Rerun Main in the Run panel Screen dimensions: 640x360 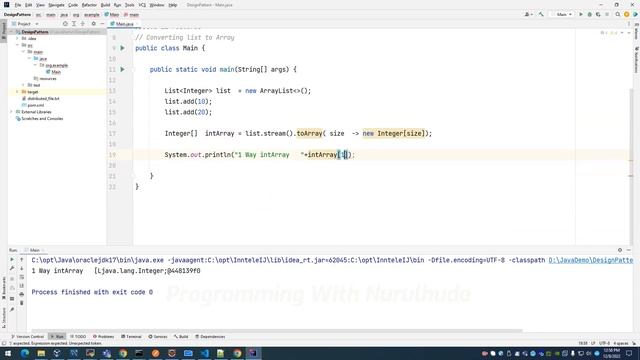click(12, 260)
